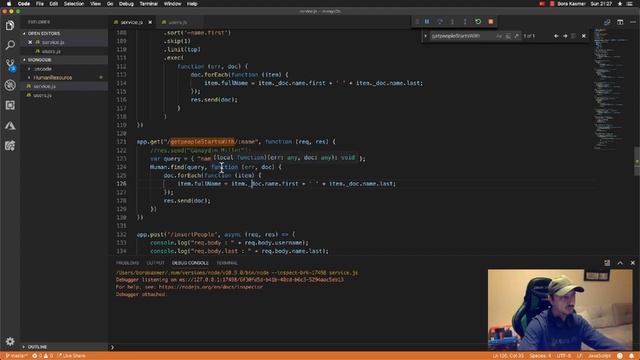Toggle Match Whole Word in find widget
Screen dimensions: 640x360
coord(508,36)
